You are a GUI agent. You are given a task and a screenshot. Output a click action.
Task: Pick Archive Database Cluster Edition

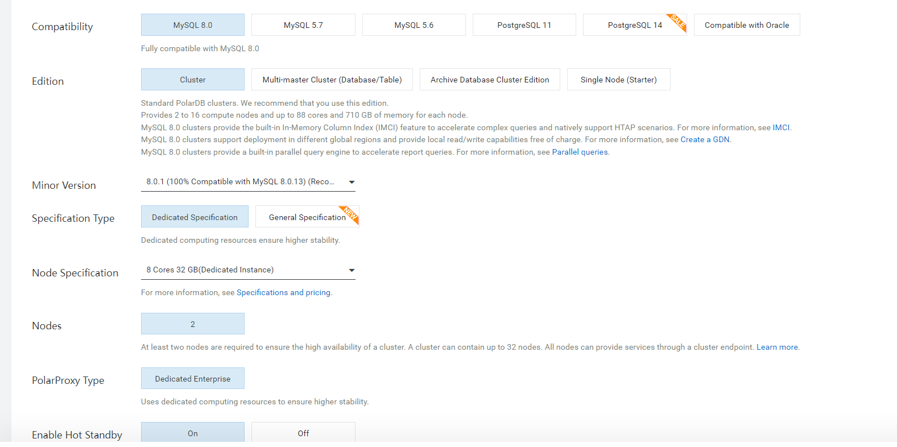point(490,80)
